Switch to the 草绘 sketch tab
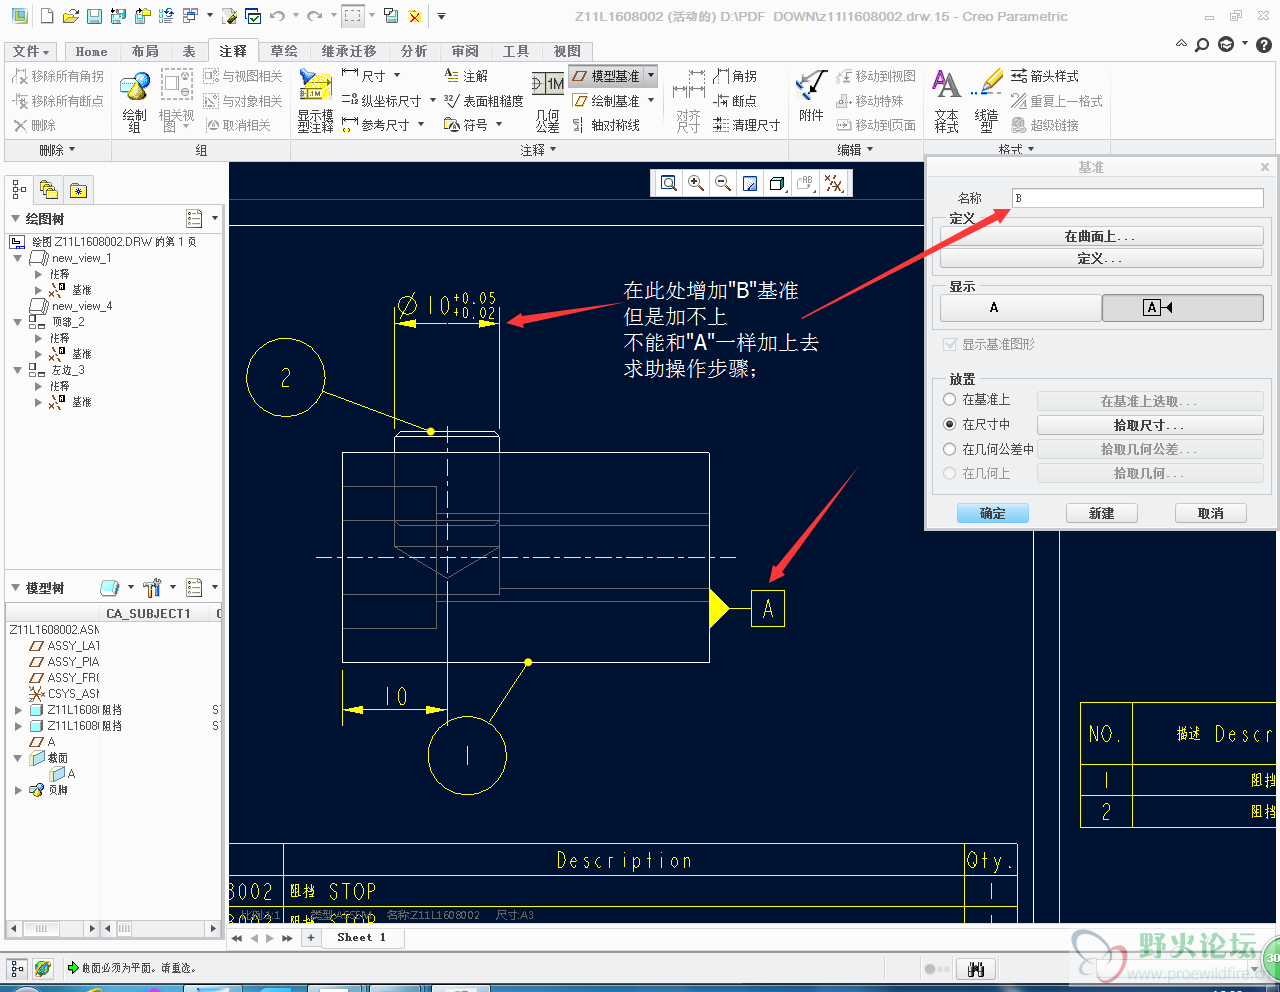 coord(284,51)
